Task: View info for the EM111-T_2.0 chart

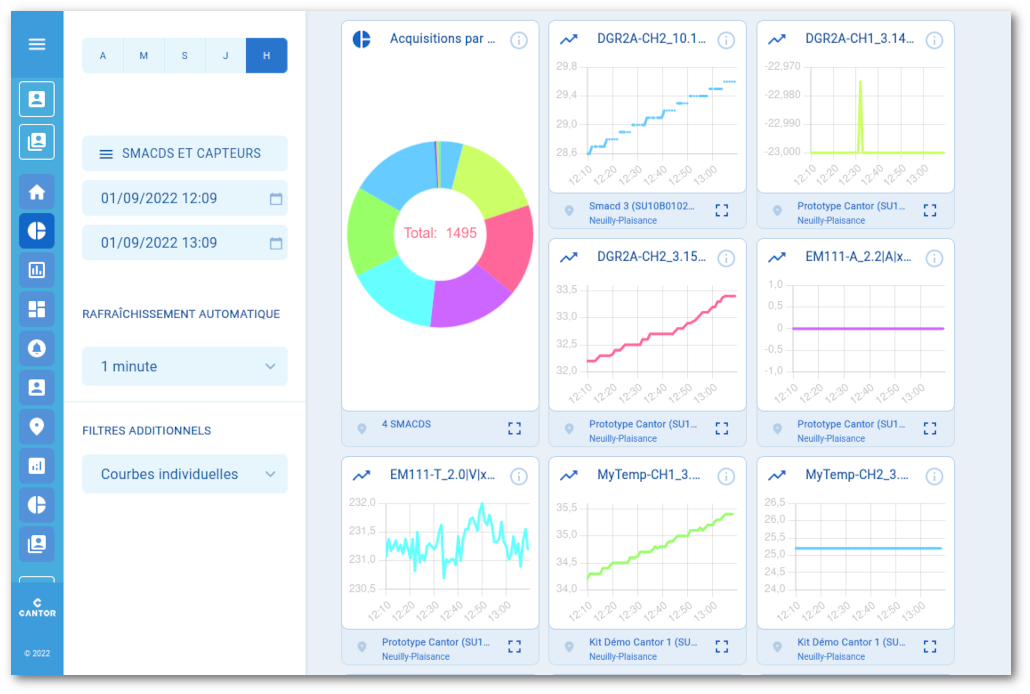Action: coord(519,476)
